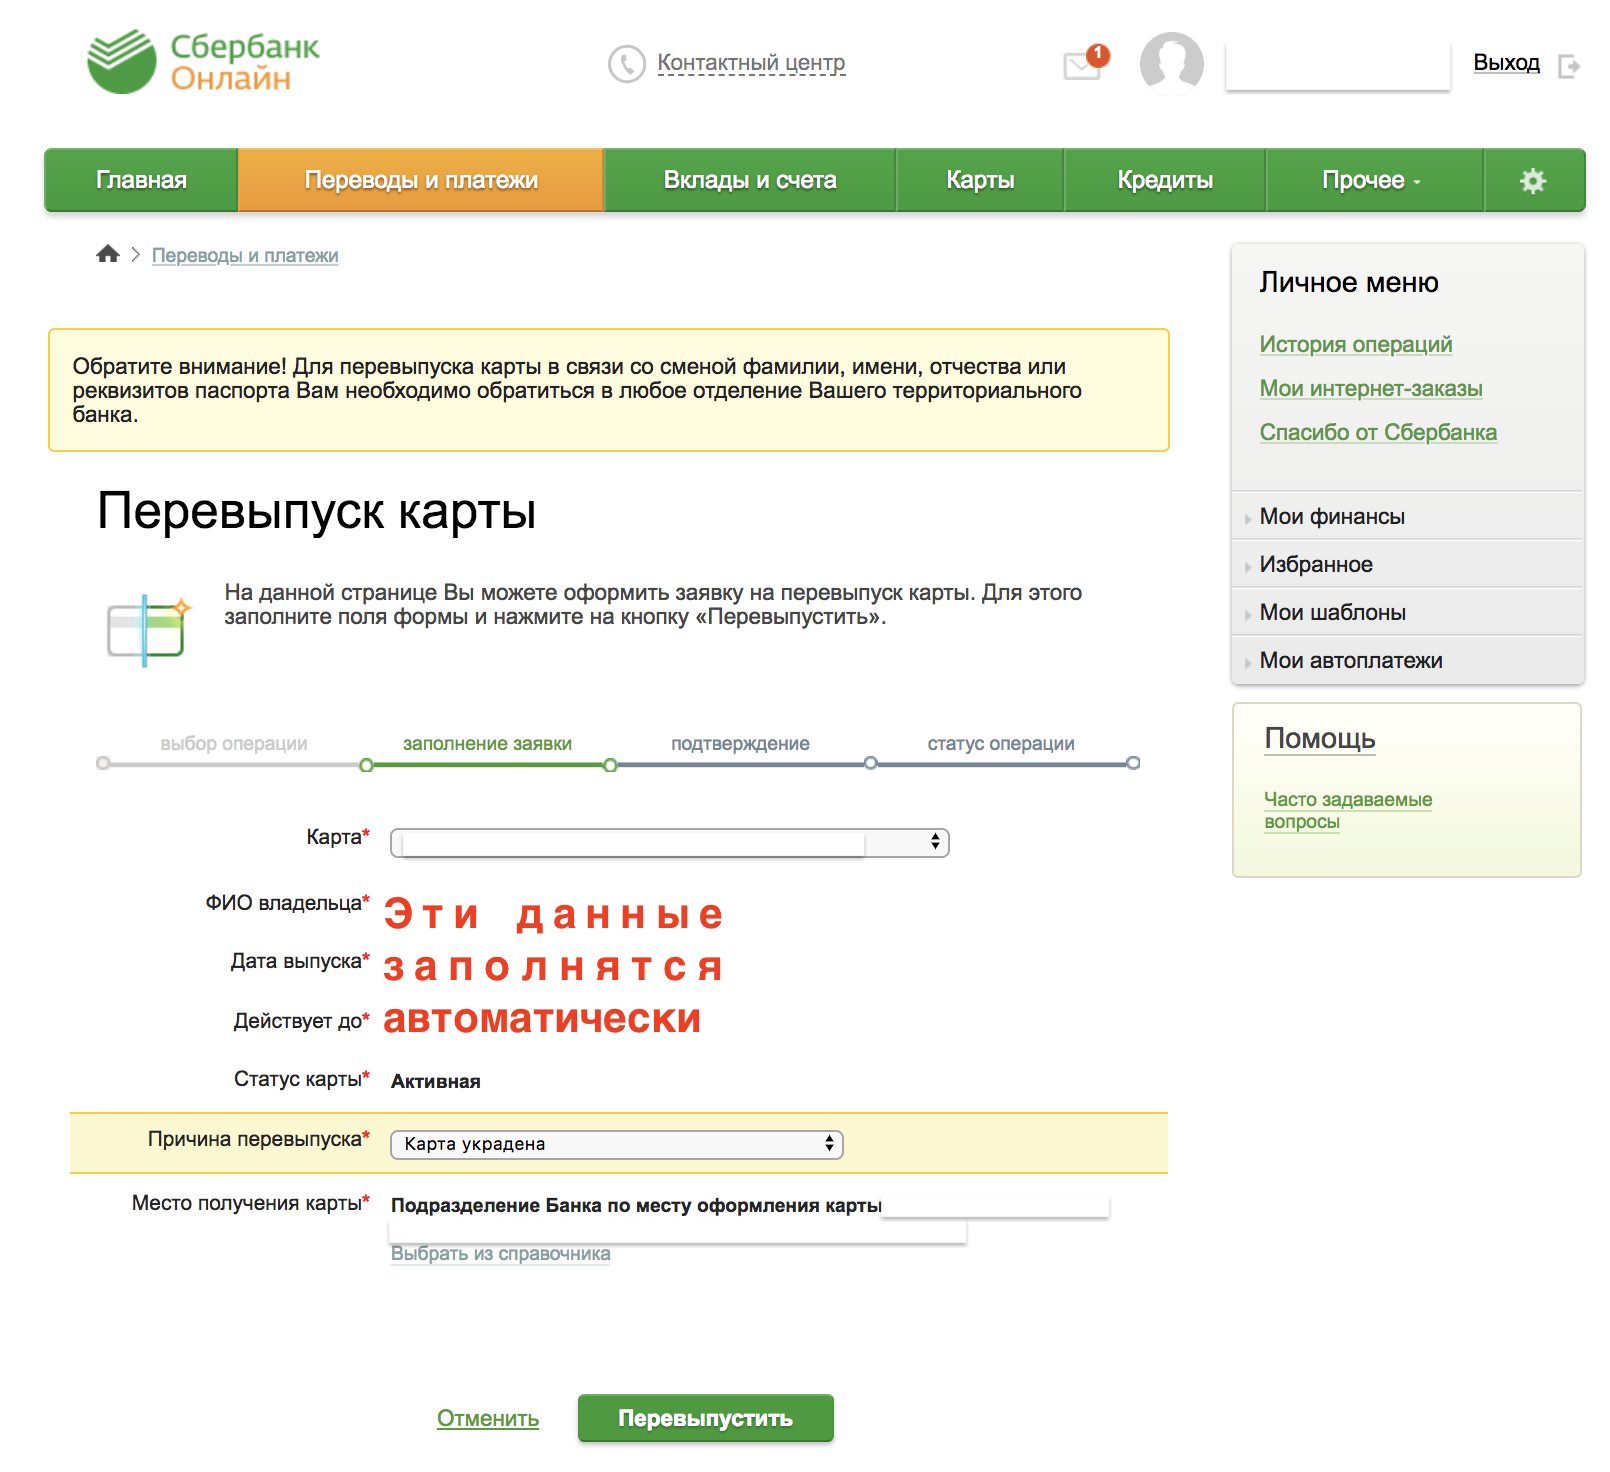Click the Отменить link
This screenshot has width=1610, height=1472.
point(488,1418)
